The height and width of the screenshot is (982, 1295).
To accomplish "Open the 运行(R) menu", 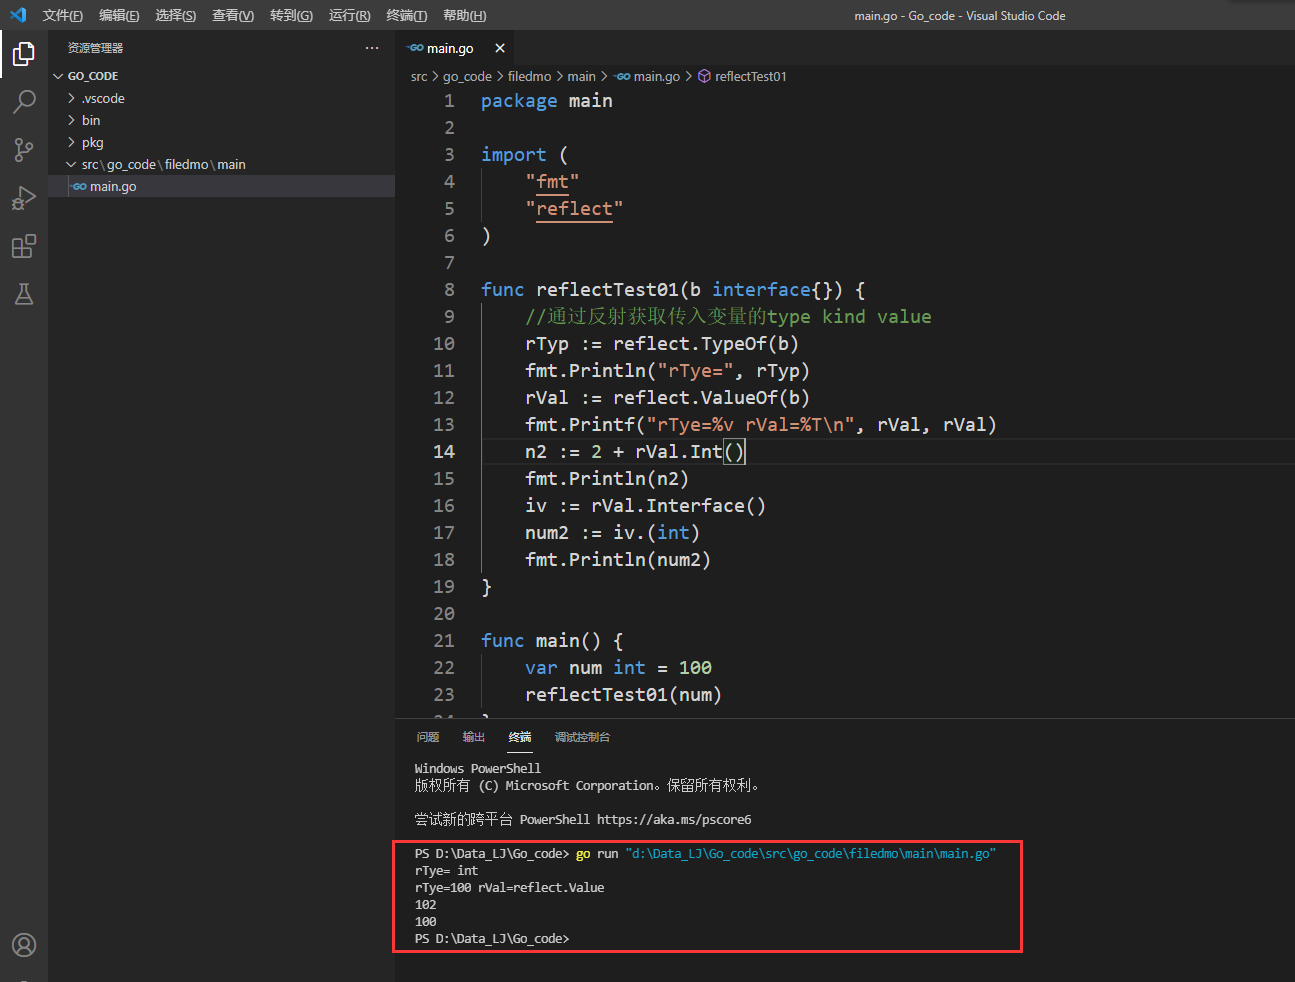I will 349,15.
